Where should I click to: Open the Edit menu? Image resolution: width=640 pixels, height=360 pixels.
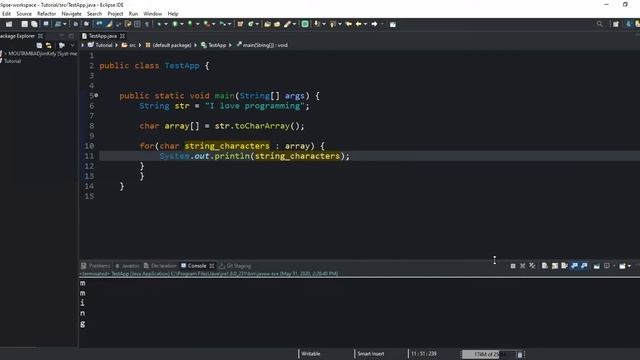[6, 14]
